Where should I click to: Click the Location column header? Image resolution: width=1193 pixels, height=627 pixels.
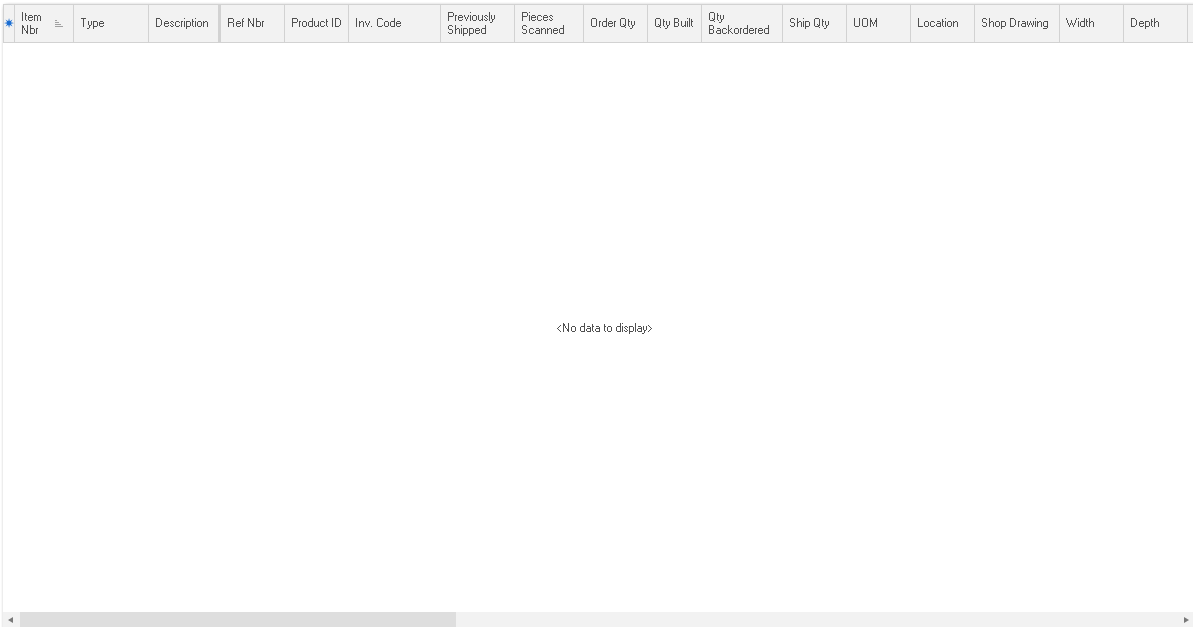(x=941, y=23)
